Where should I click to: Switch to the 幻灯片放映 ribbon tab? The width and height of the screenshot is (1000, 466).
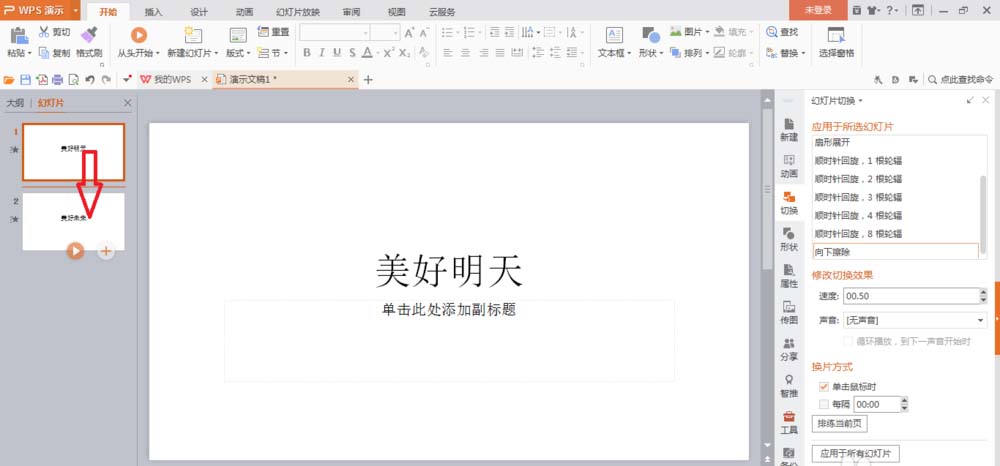tap(298, 12)
